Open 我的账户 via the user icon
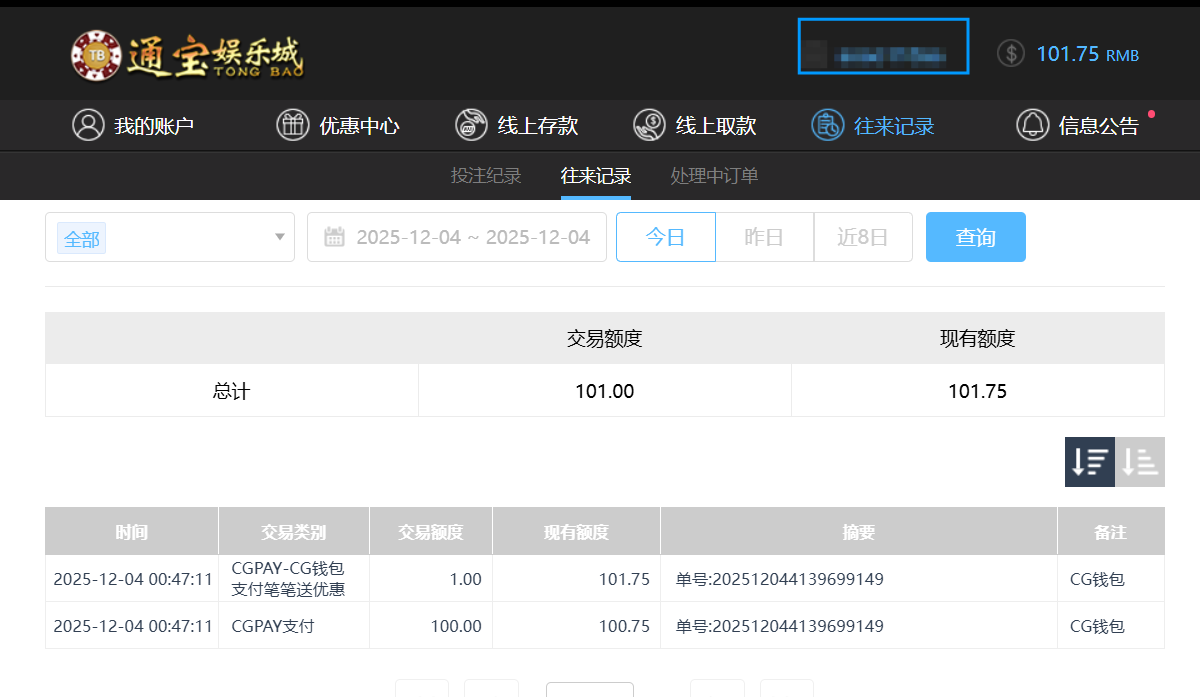1200x697 pixels. (x=88, y=125)
